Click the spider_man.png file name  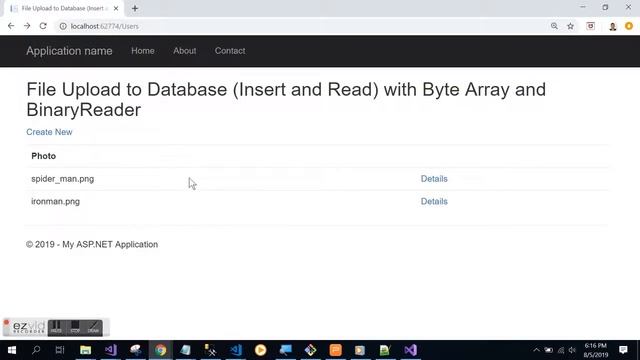point(62,179)
